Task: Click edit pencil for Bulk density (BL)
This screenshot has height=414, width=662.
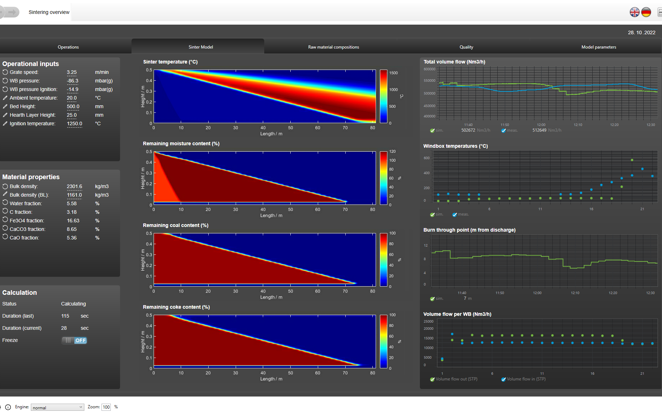Action: 5,195
